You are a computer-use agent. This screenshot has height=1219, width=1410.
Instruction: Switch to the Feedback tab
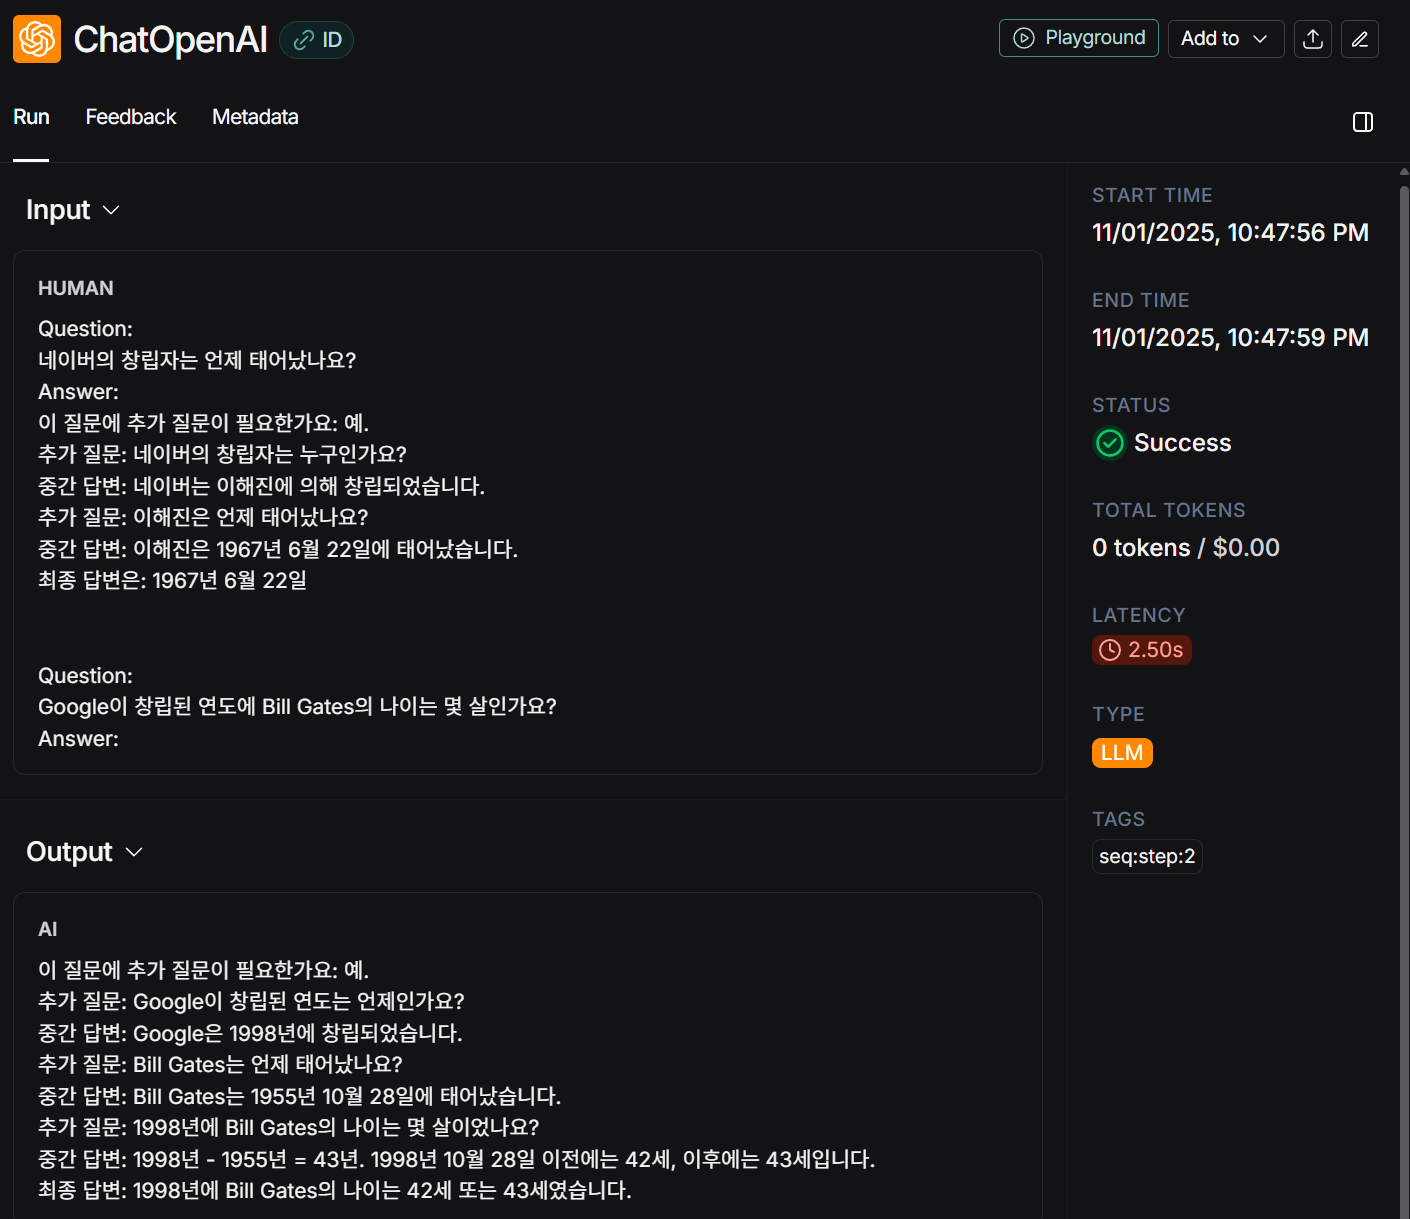click(131, 117)
